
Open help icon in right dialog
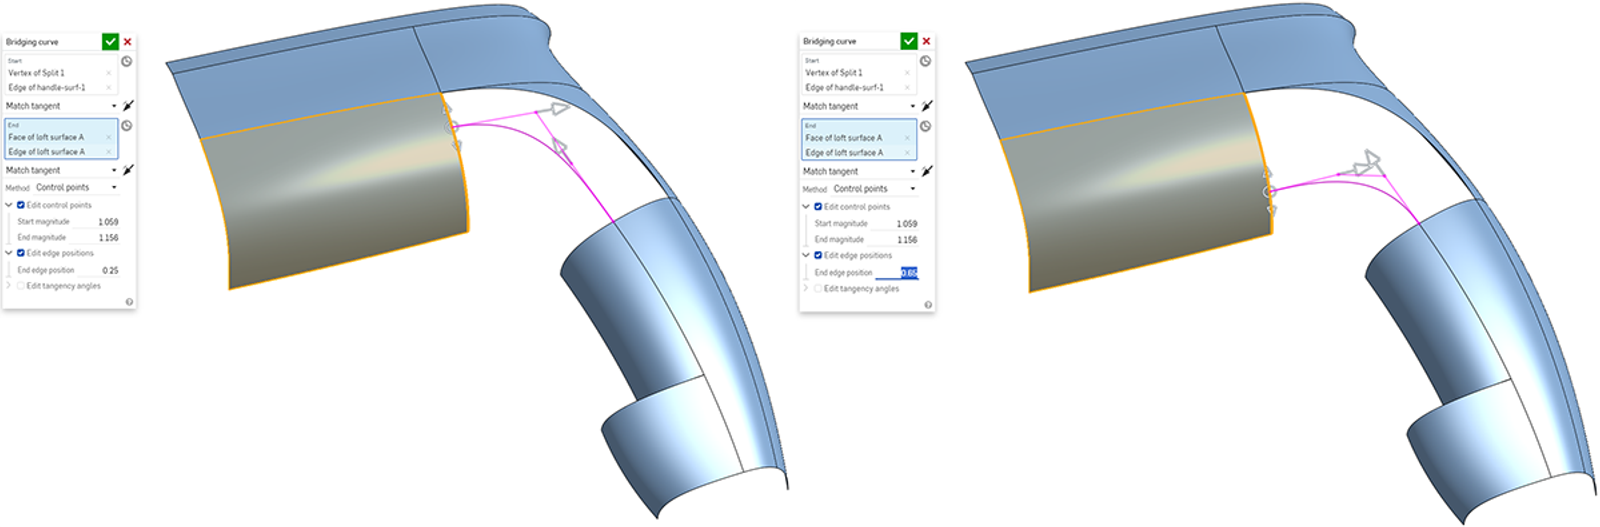pyautogui.click(x=928, y=304)
